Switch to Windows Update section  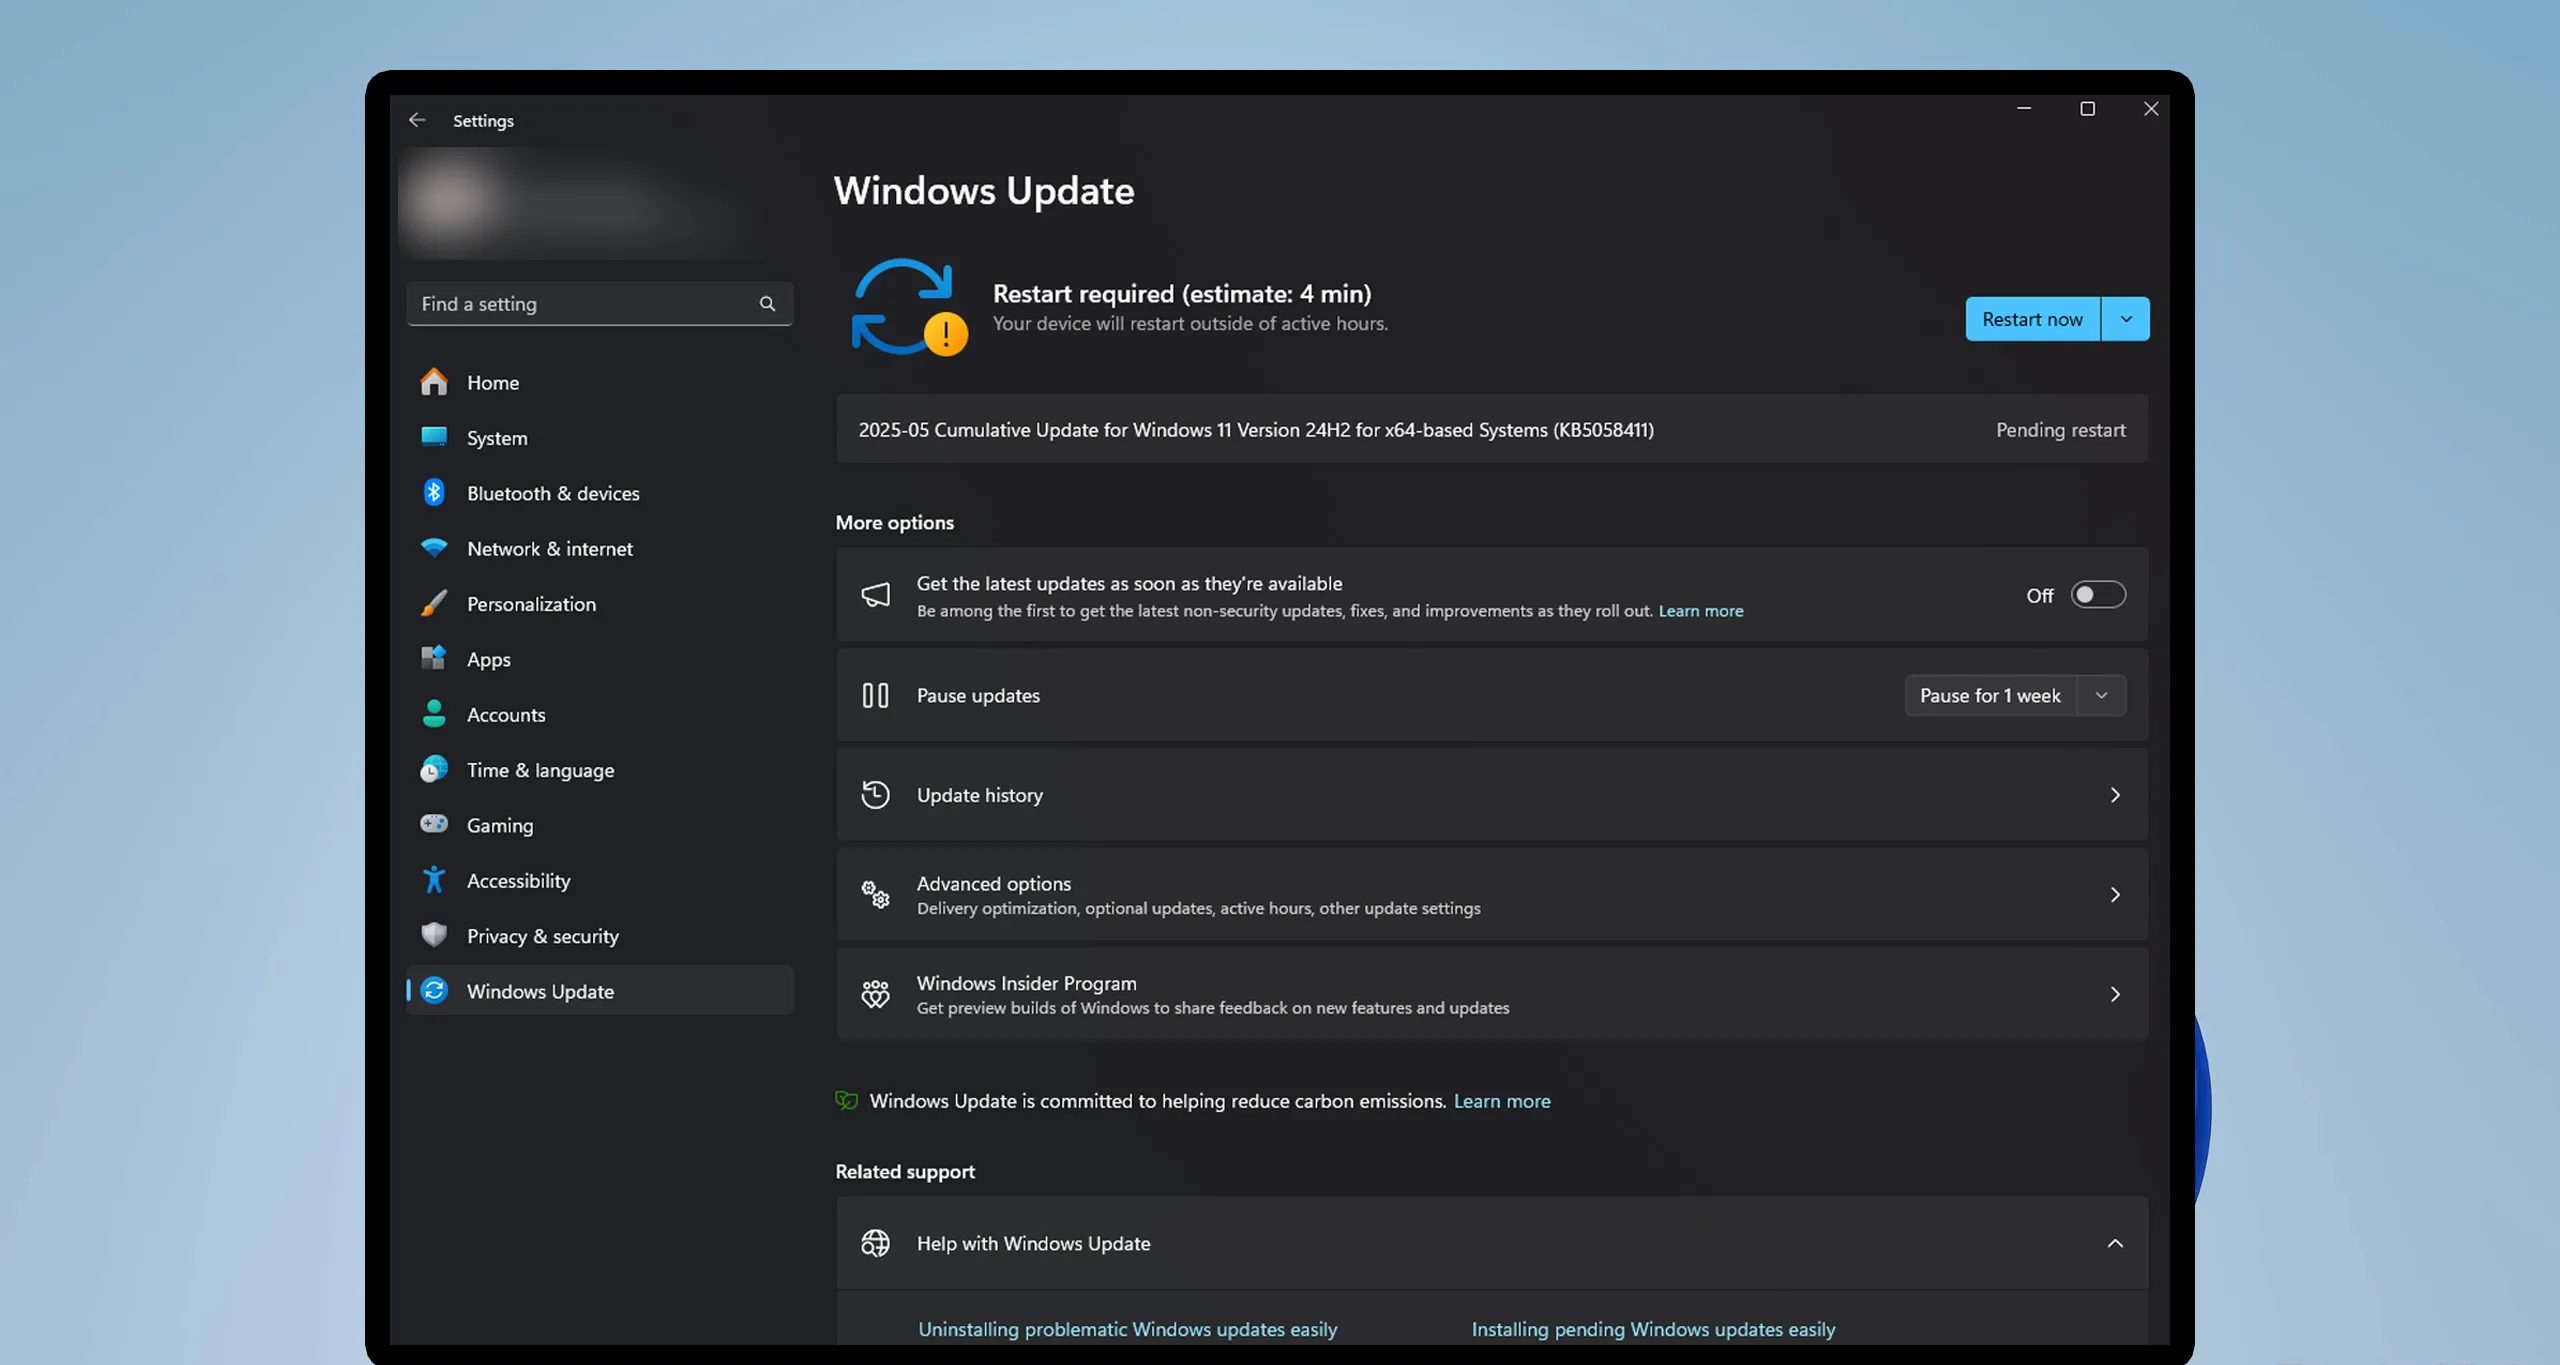click(x=540, y=991)
